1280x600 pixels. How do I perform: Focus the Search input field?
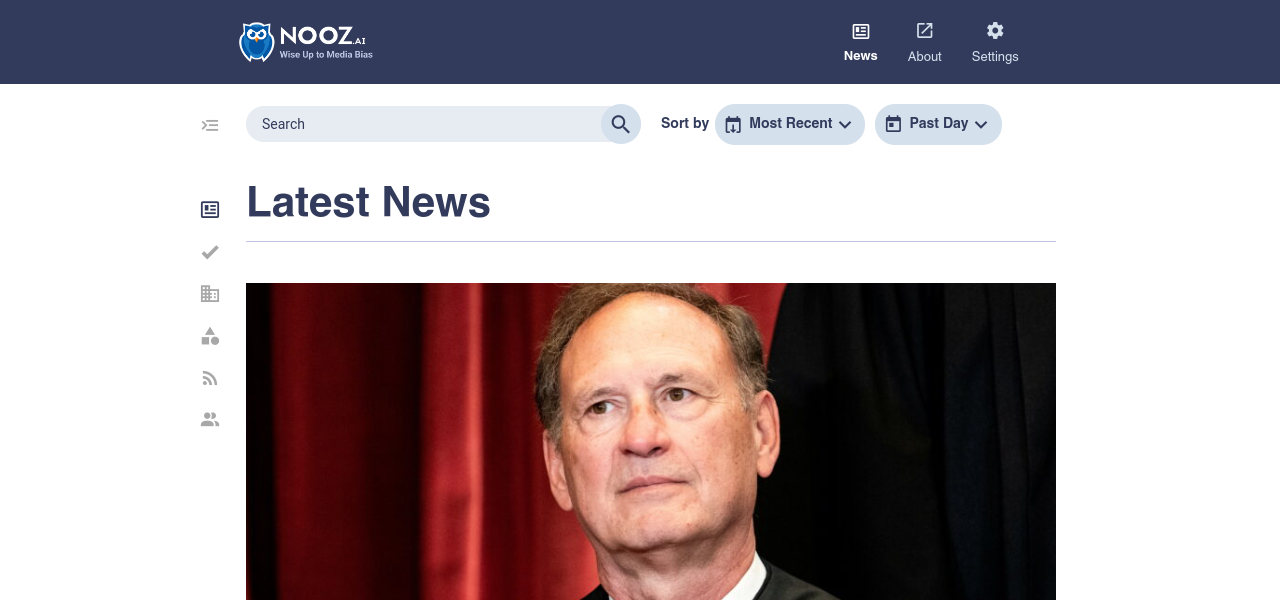[x=423, y=124]
